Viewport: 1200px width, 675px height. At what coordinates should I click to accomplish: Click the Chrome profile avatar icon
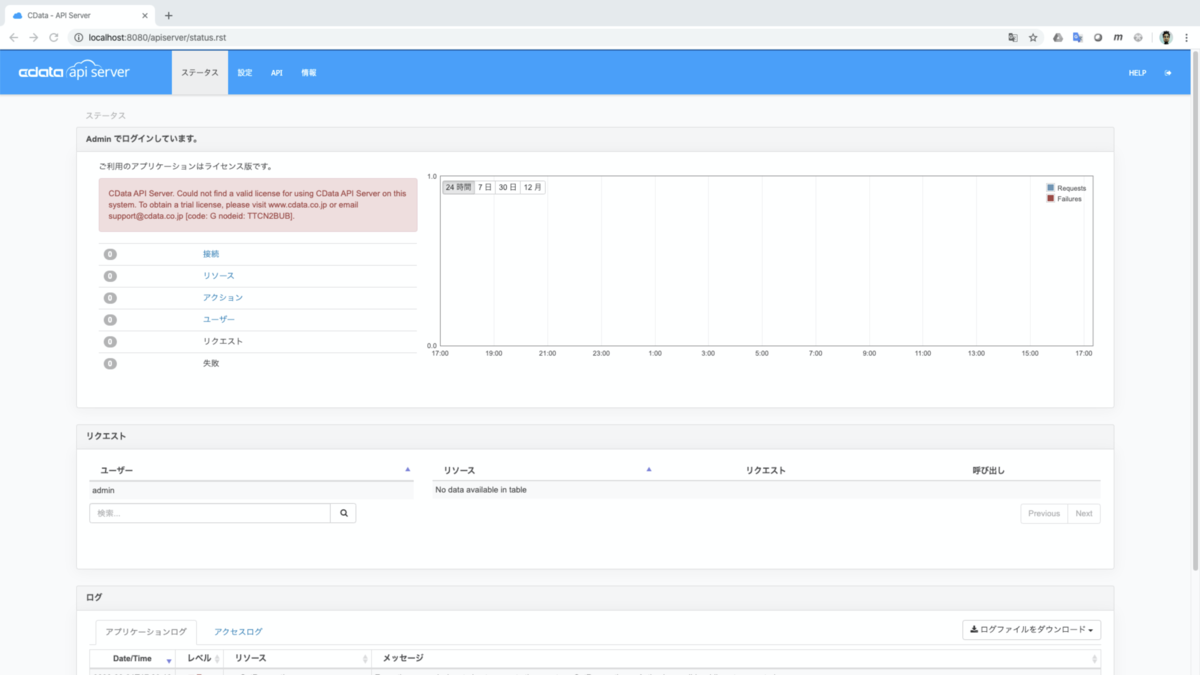(1166, 37)
